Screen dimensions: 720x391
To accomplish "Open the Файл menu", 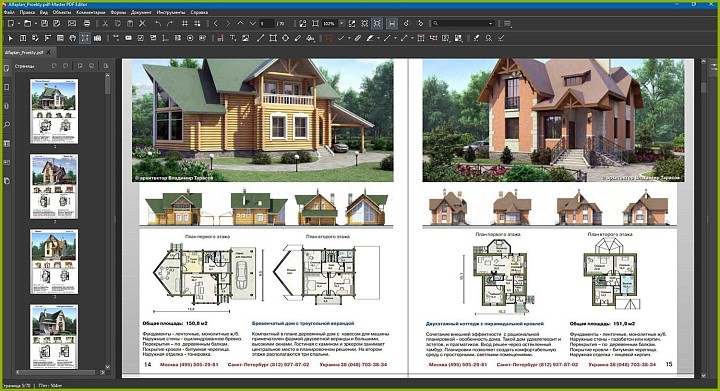I will point(10,12).
